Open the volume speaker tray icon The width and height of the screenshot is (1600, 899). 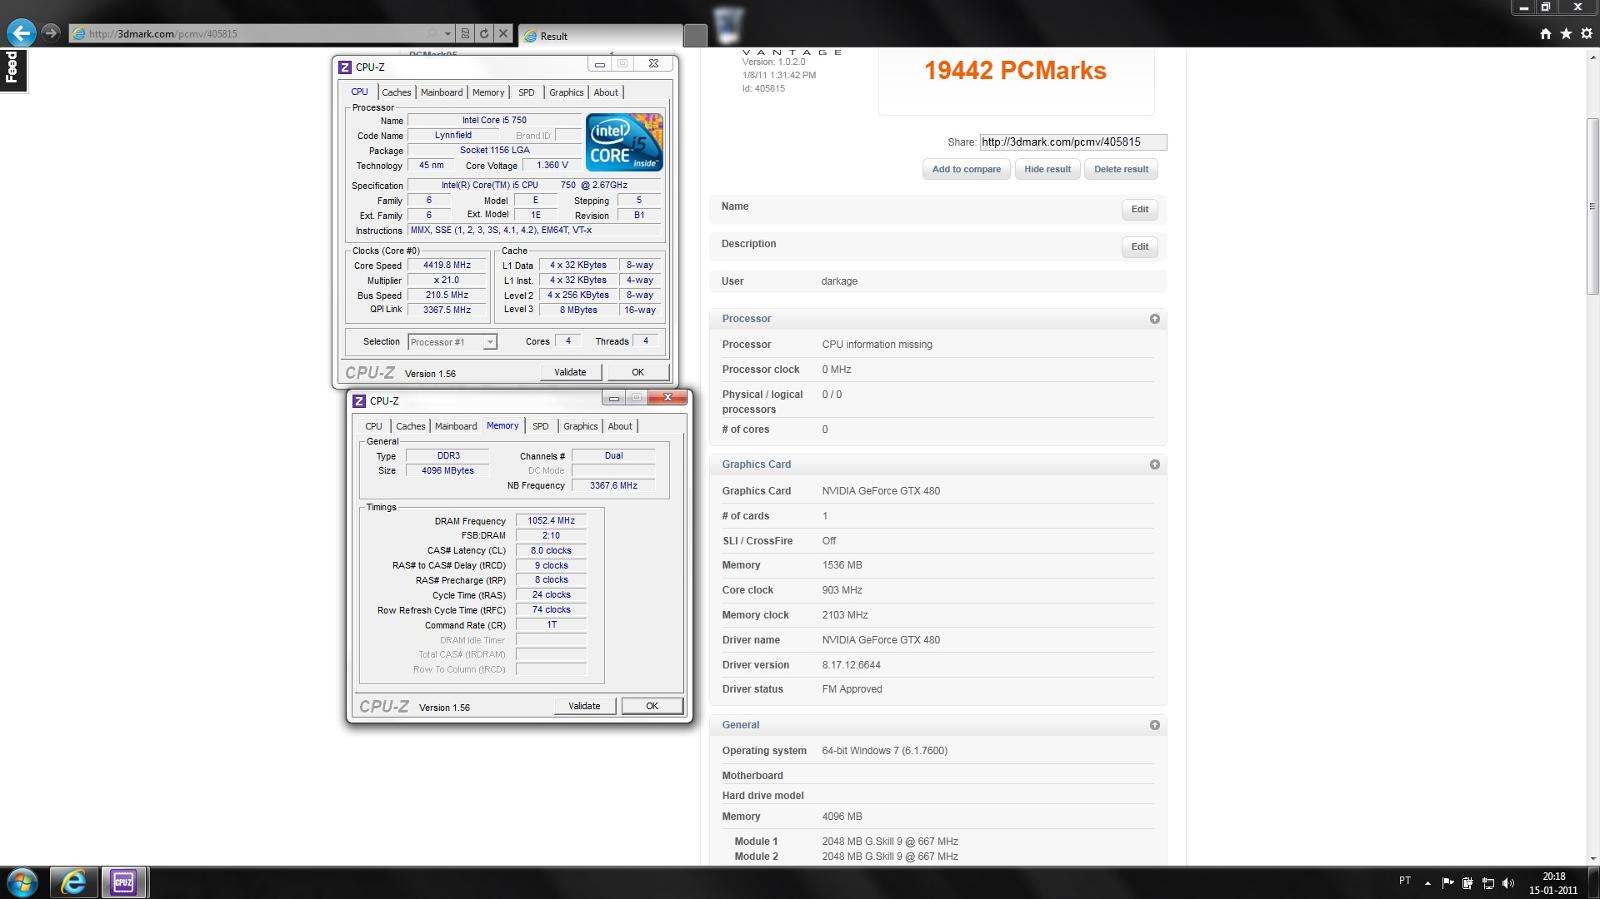tap(1508, 883)
